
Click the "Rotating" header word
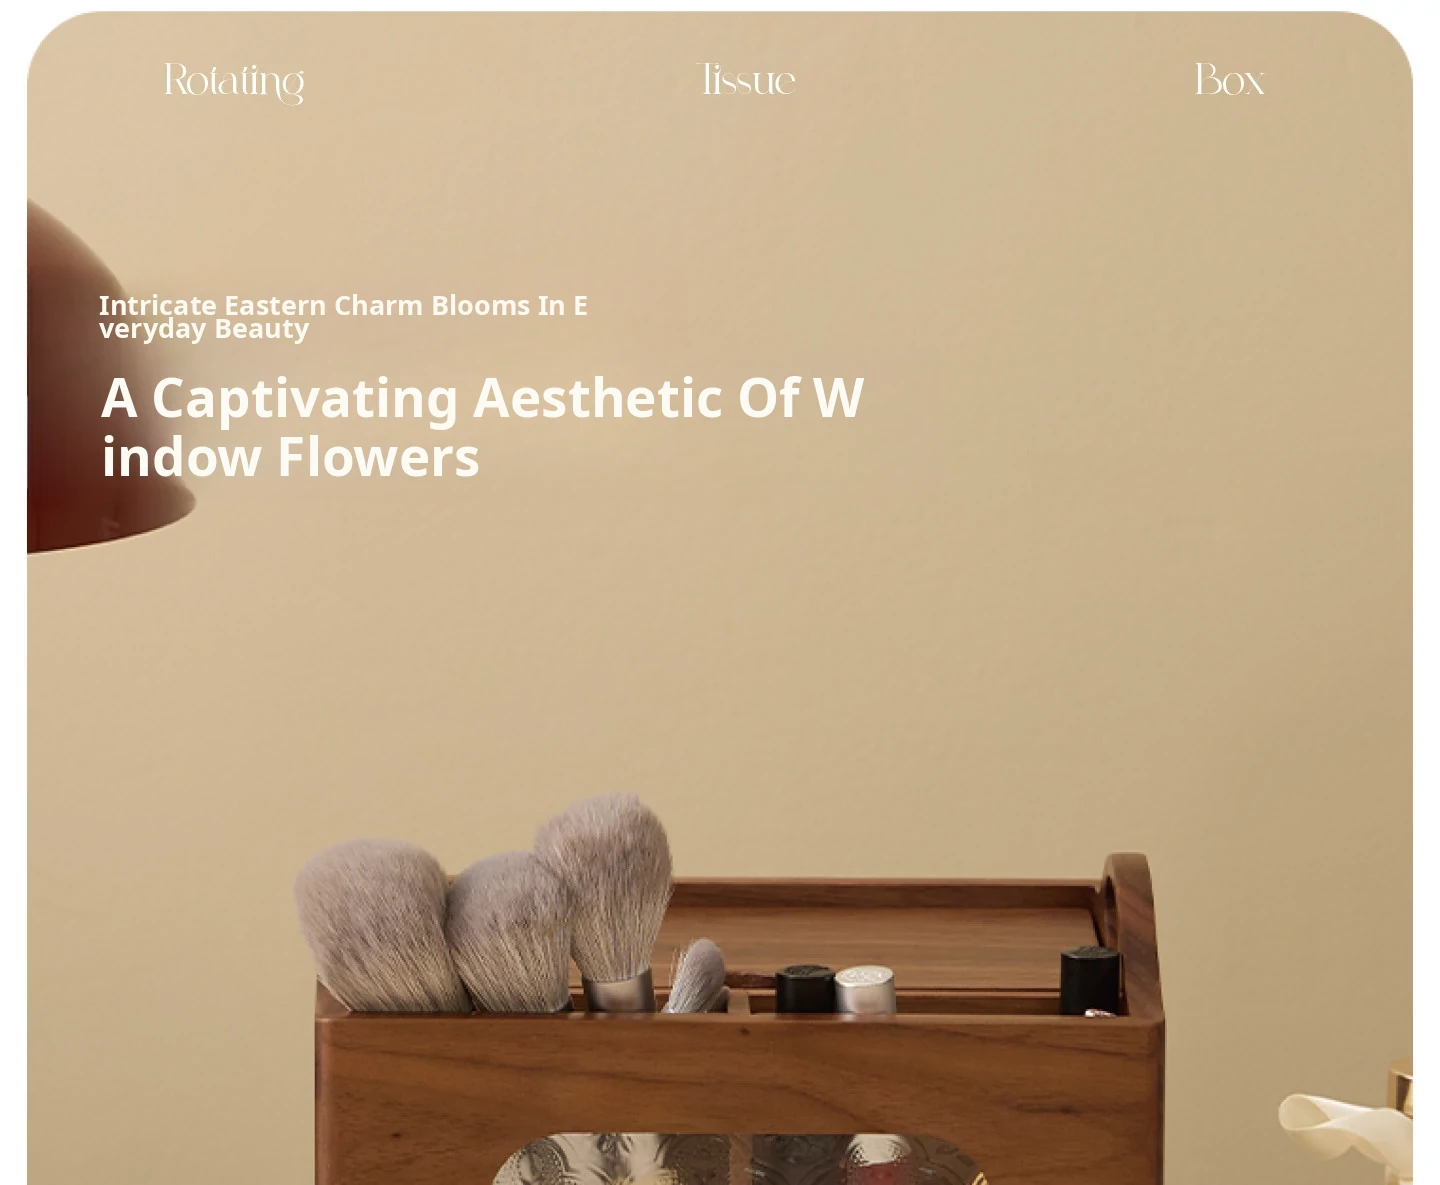pyautogui.click(x=234, y=82)
